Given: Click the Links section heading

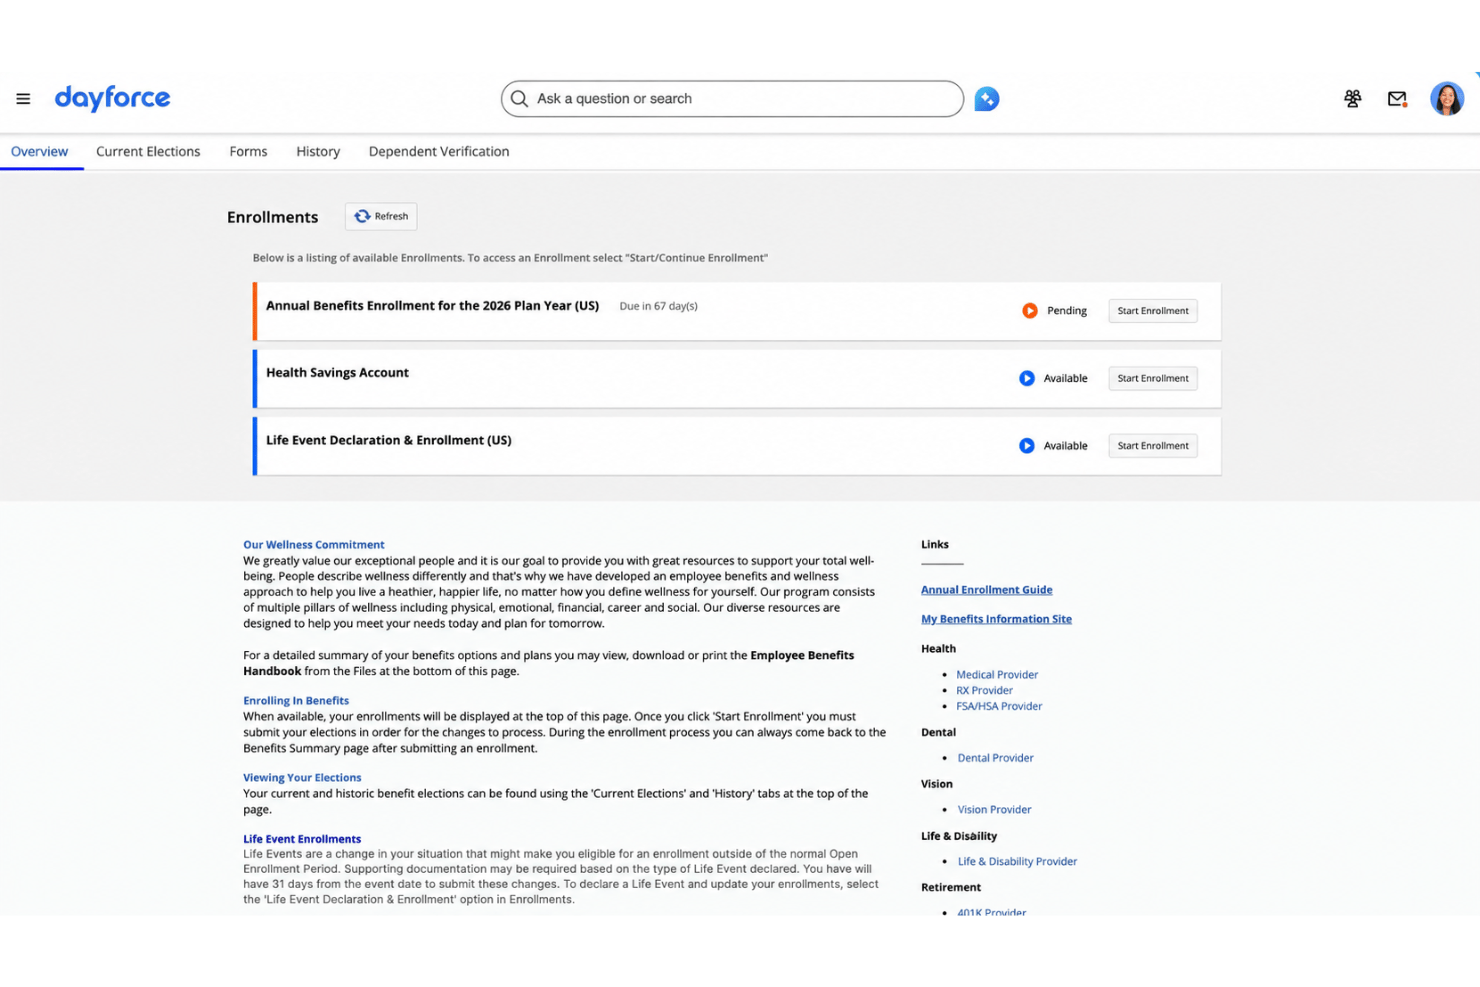Looking at the screenshot, I should coord(935,545).
